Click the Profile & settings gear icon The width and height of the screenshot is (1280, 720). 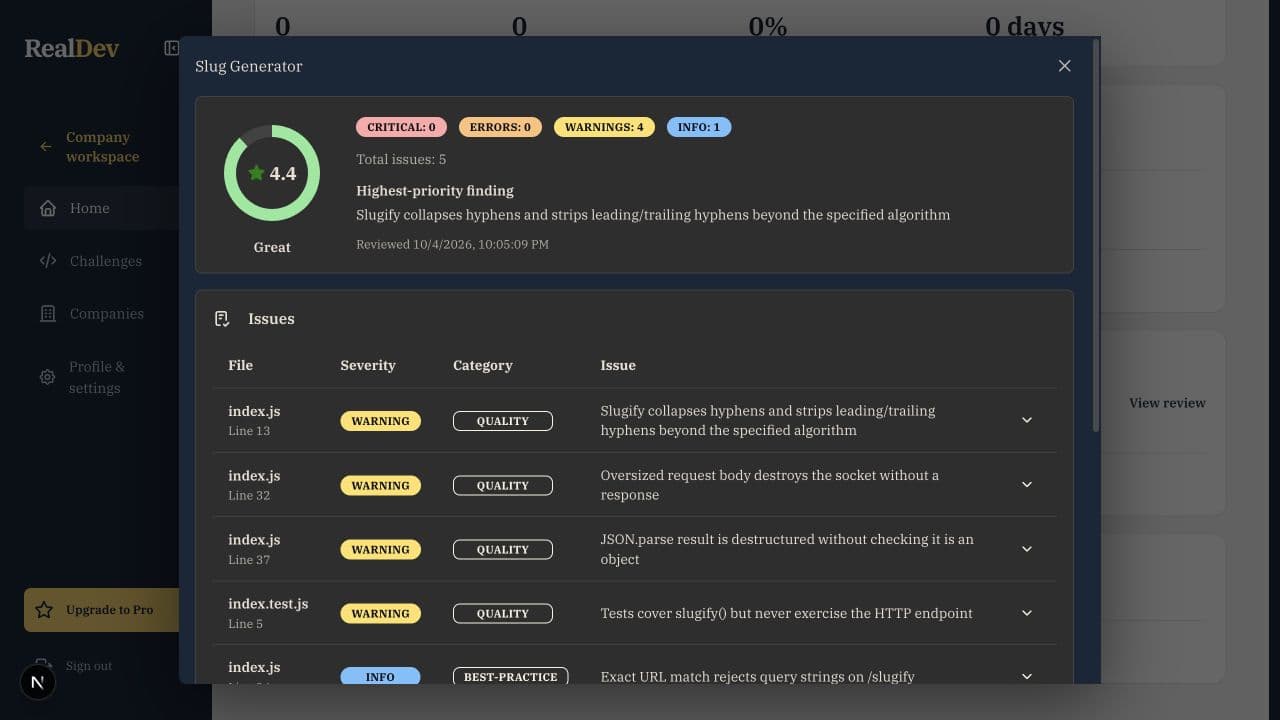pos(47,377)
